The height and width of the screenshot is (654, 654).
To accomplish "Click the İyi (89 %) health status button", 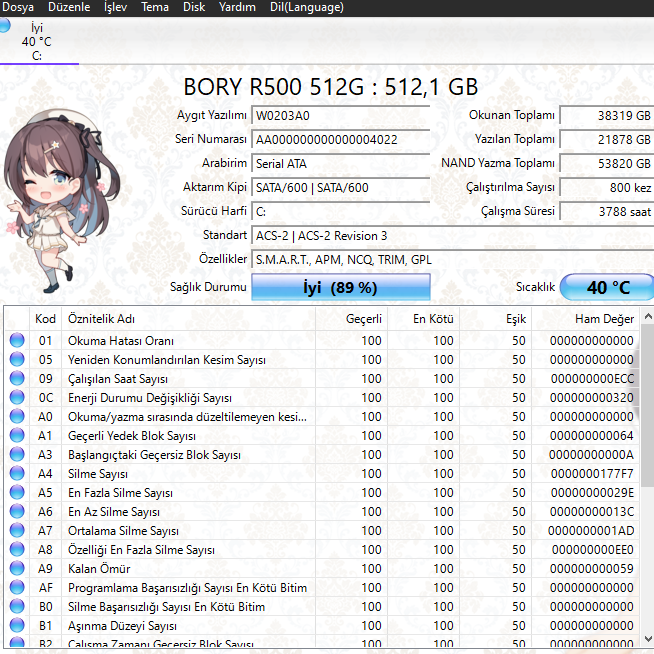I will 340,287.
